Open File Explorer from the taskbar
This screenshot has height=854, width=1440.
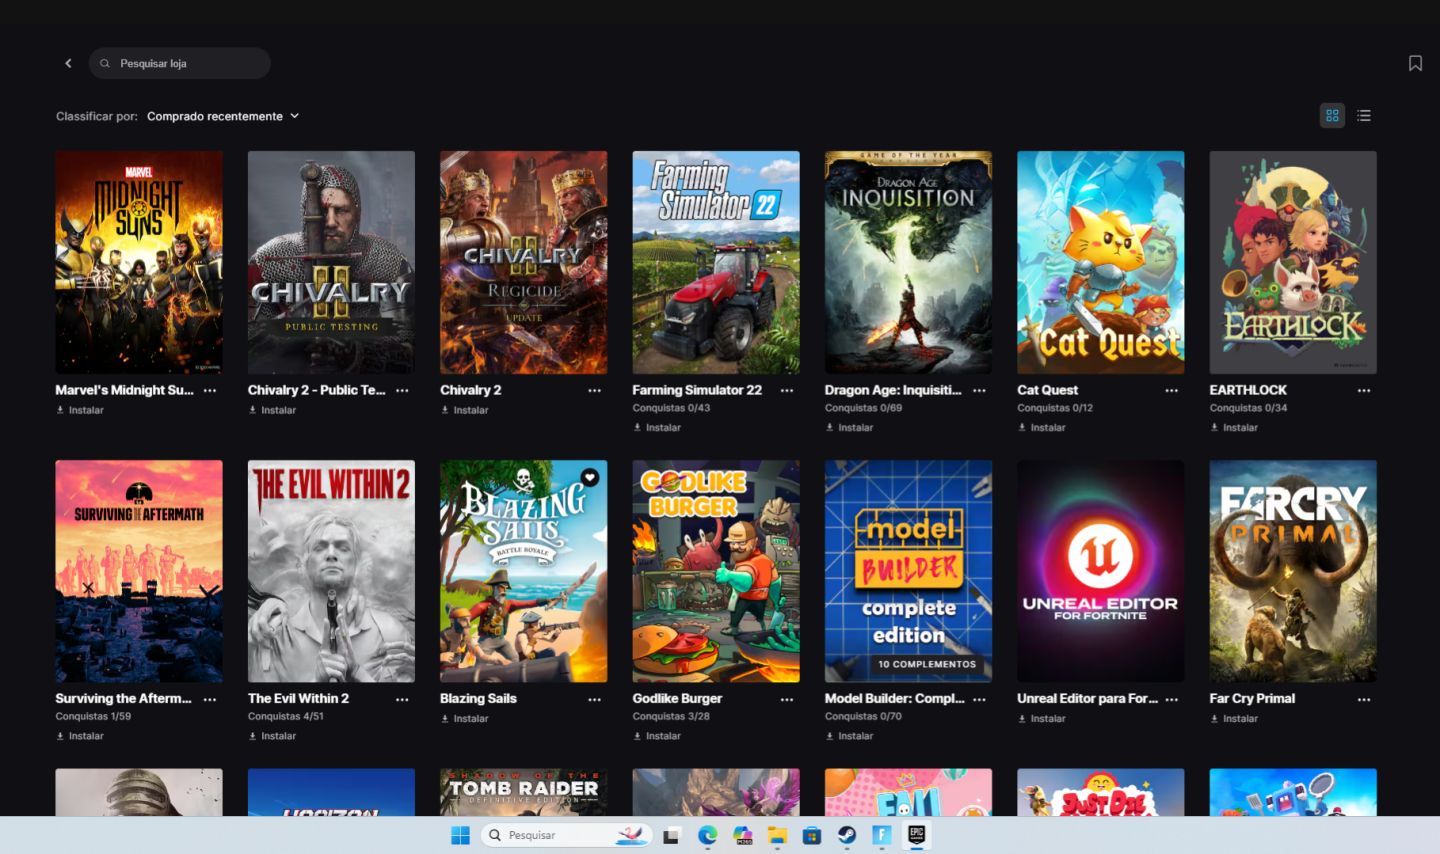(777, 835)
